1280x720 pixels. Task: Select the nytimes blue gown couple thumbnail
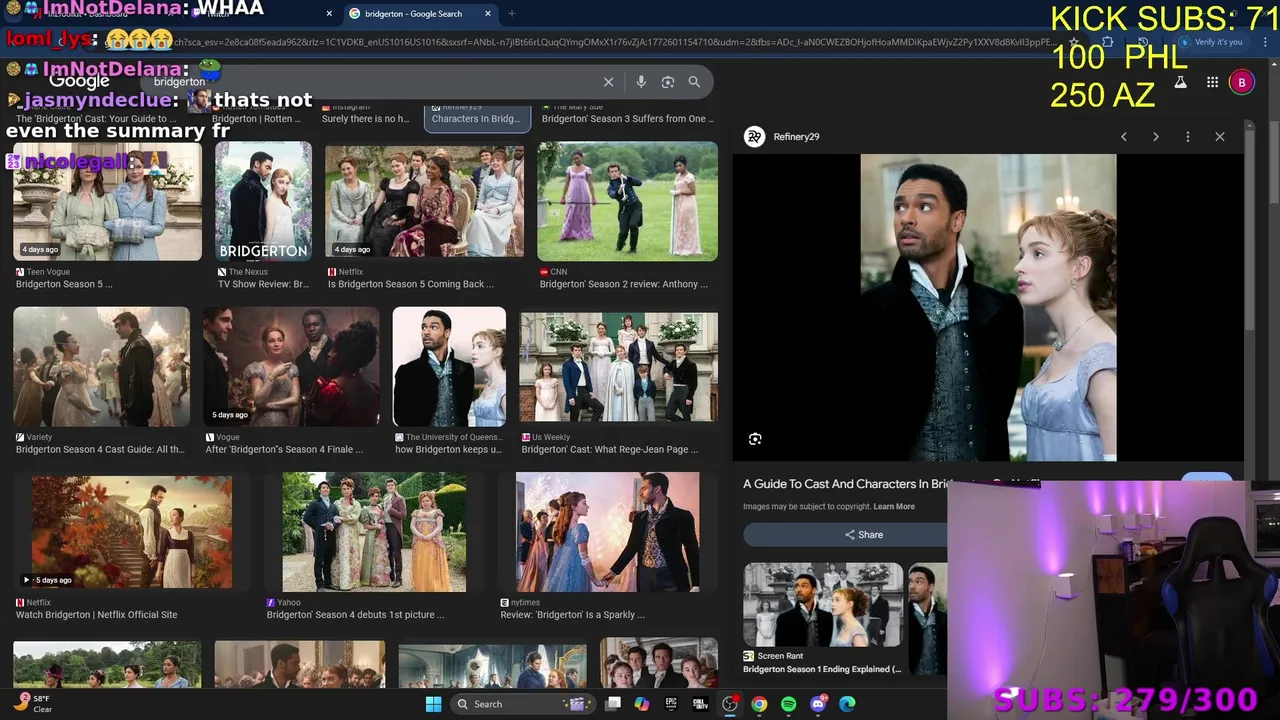[x=607, y=532]
